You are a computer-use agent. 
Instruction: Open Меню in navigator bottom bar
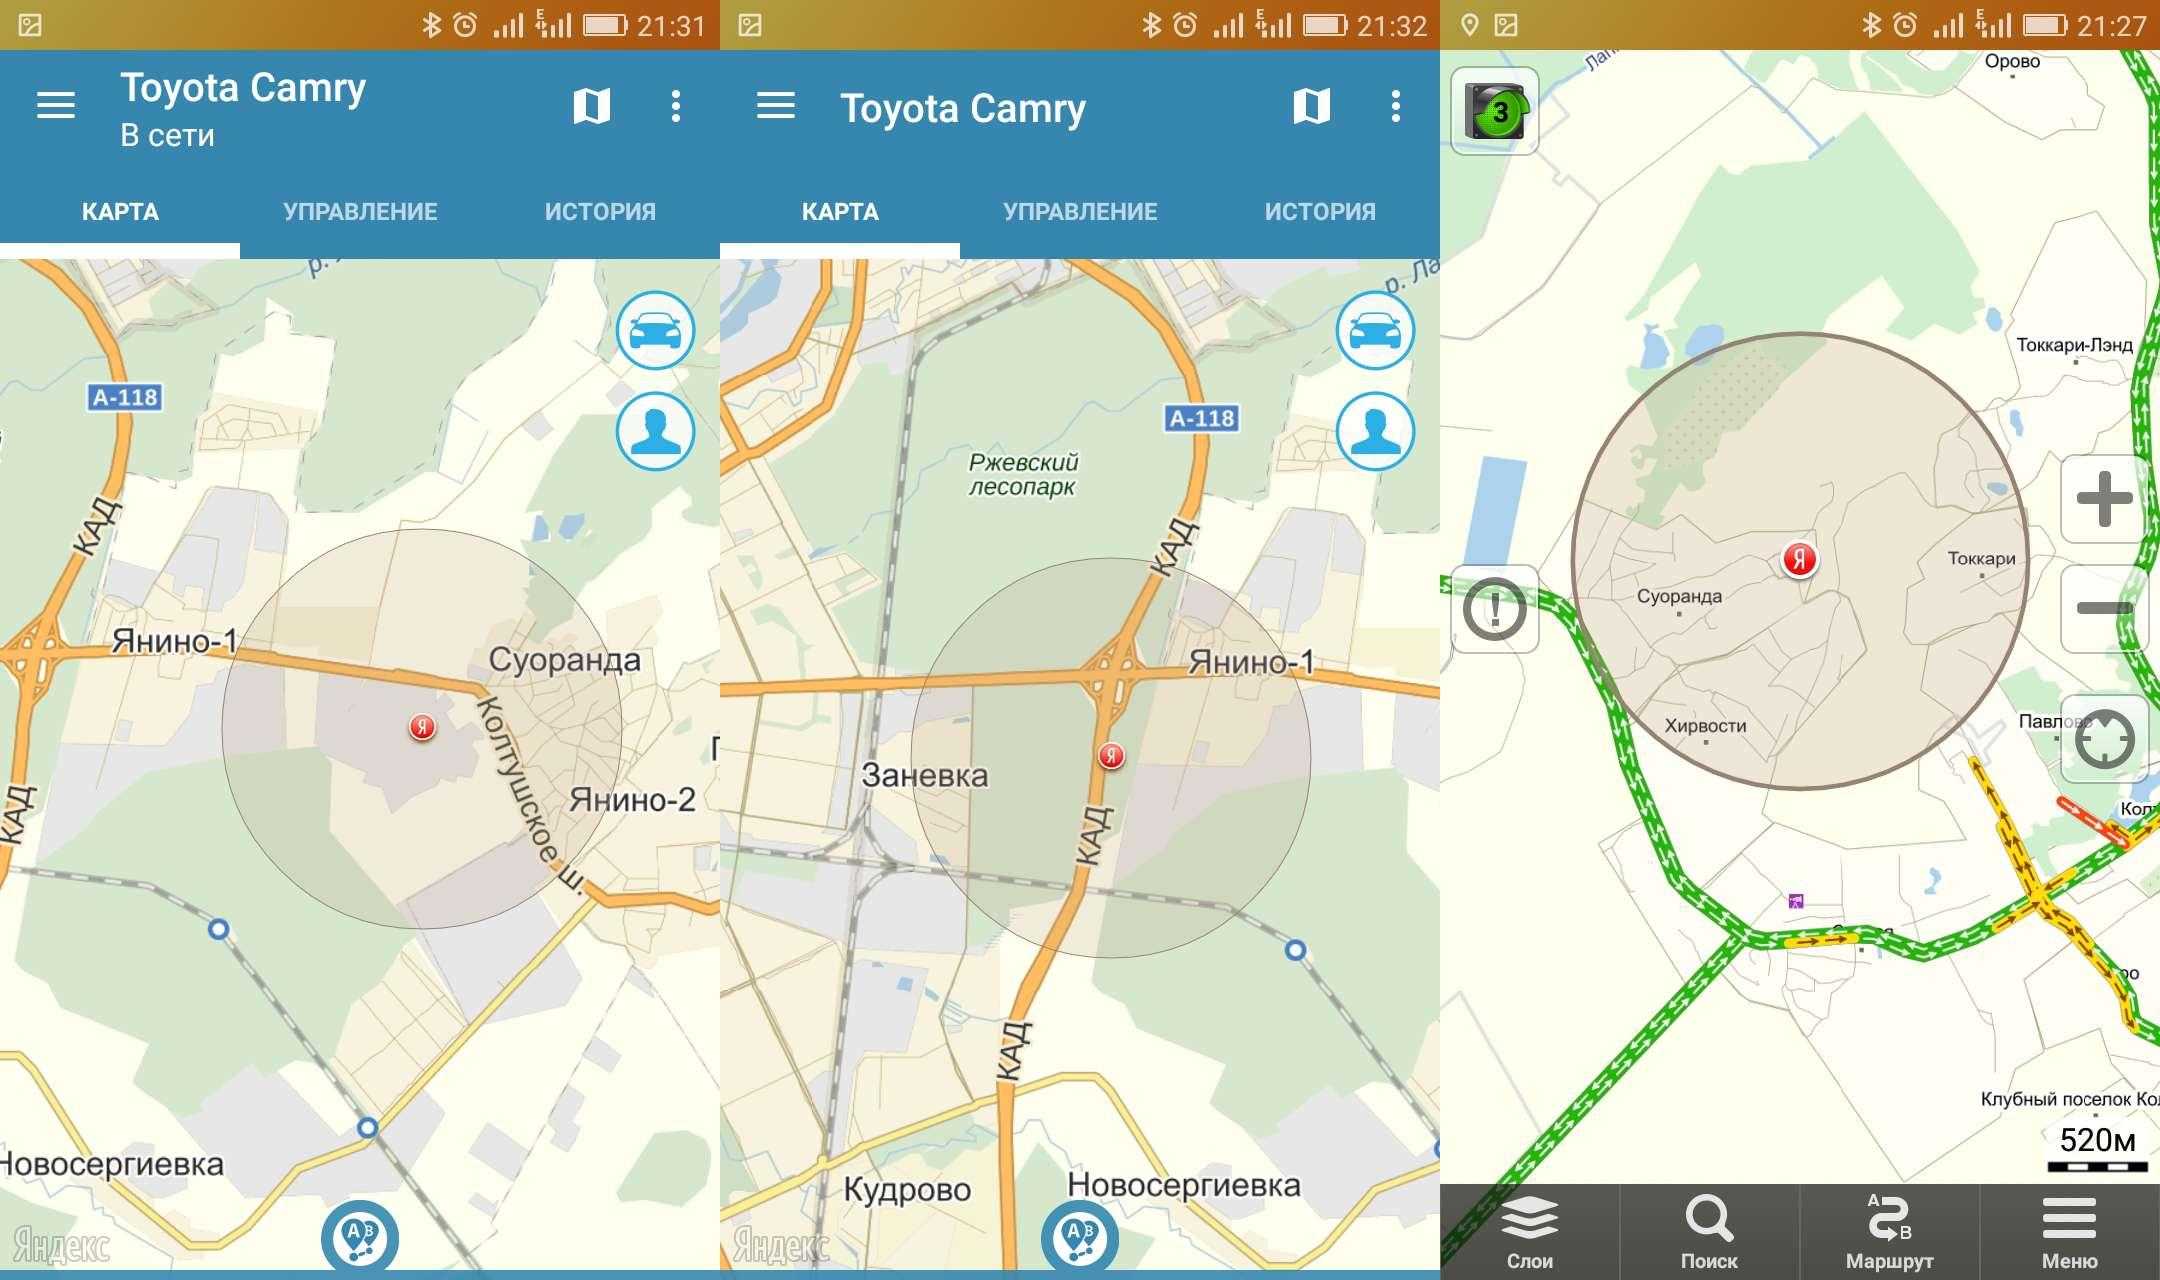click(2070, 1232)
